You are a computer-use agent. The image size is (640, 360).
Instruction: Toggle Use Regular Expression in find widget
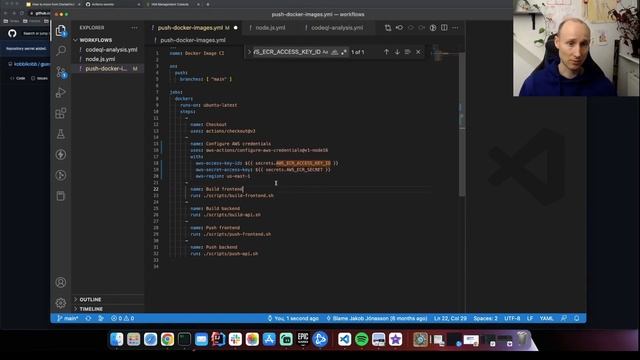click(x=344, y=52)
